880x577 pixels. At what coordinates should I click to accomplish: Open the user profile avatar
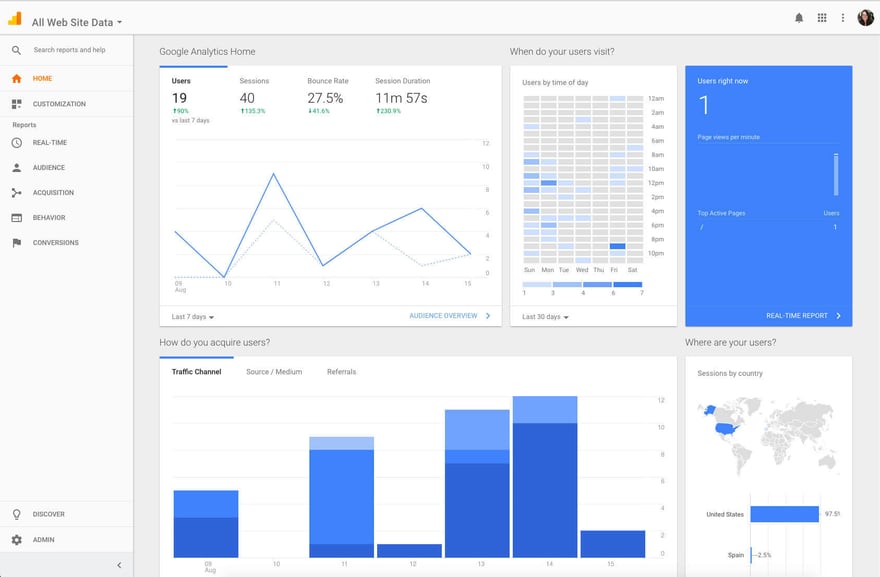click(865, 17)
